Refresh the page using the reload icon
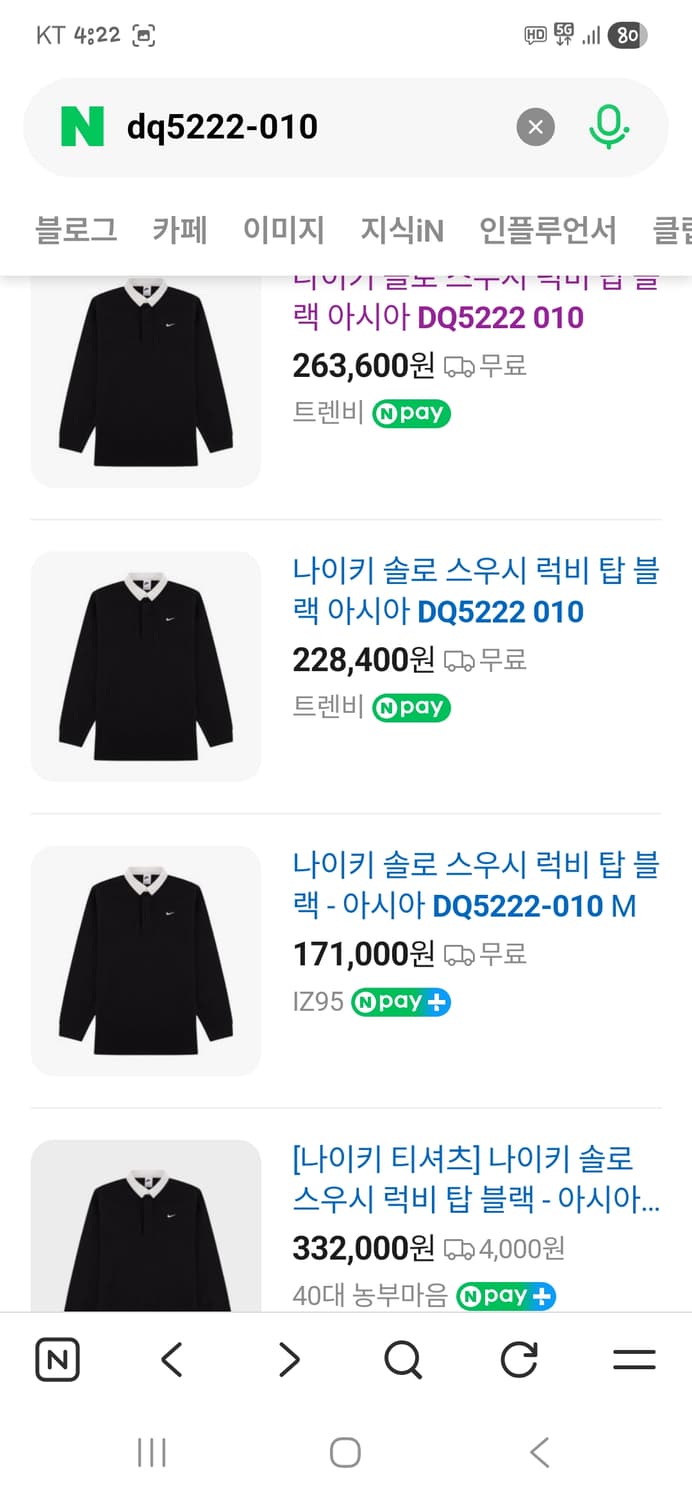692x1500 pixels. (x=518, y=1359)
